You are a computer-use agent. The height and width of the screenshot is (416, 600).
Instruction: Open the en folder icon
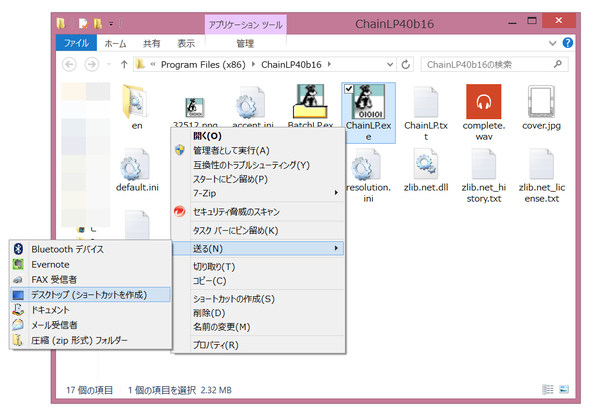pos(136,101)
